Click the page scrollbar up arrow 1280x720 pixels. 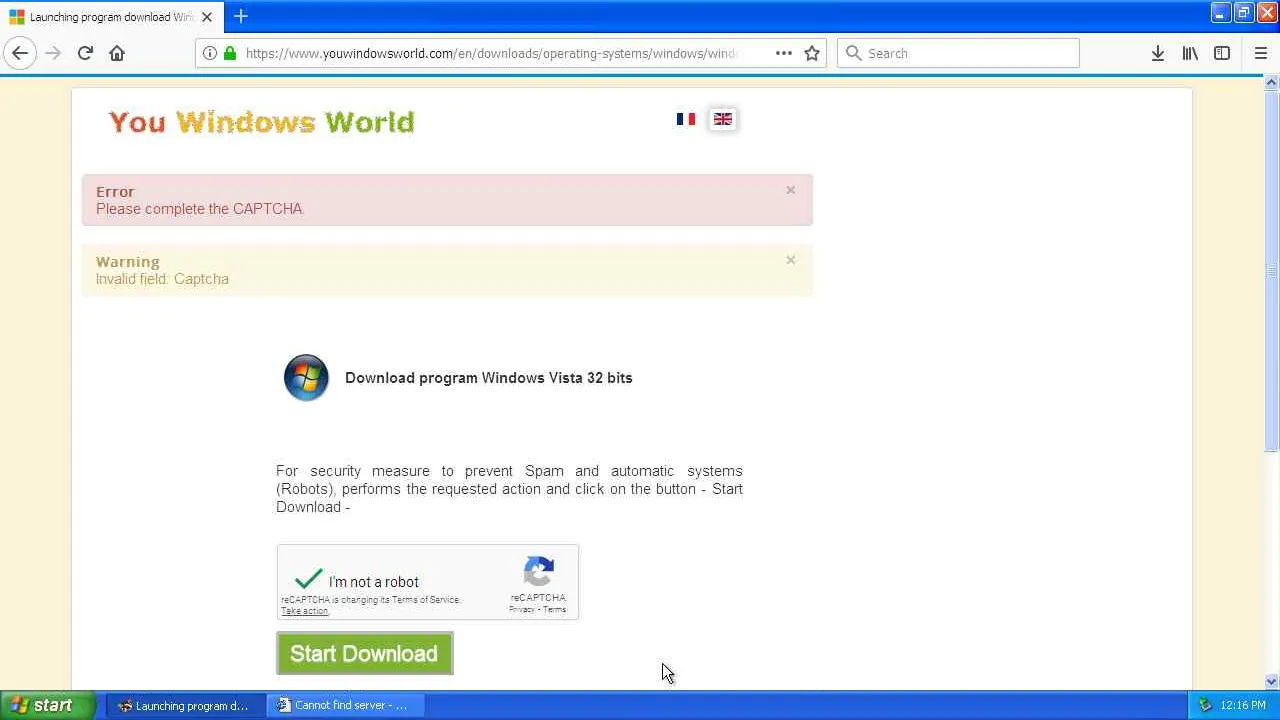(x=1272, y=84)
